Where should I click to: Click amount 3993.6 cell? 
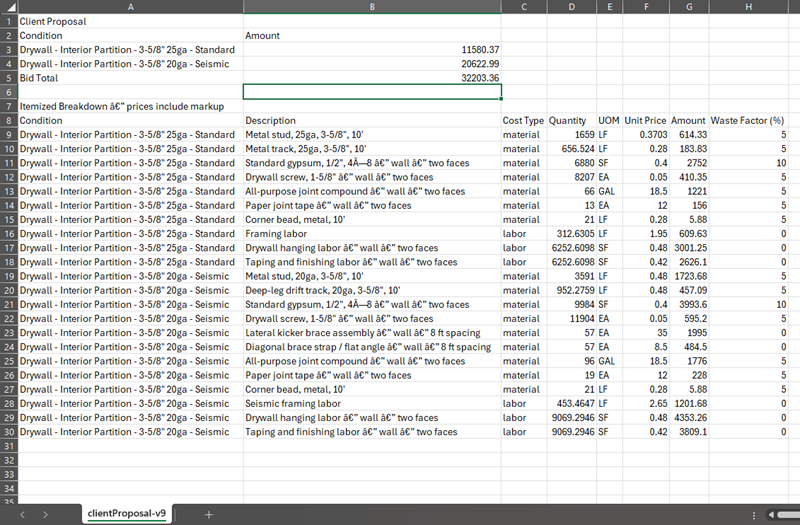(689, 305)
